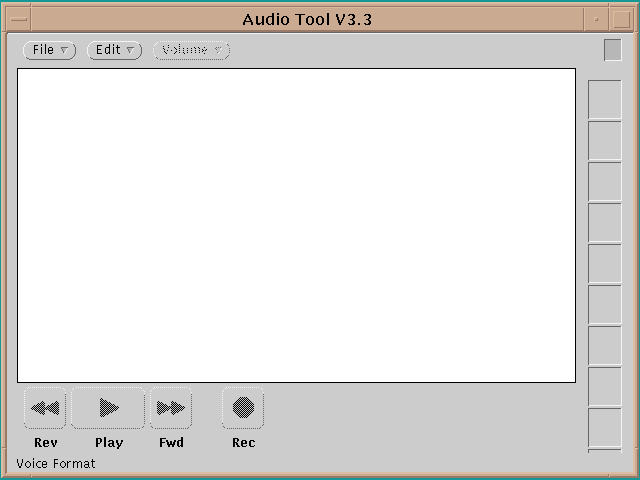
Task: Click the Edit menu's dropdown arrow
Action: (x=130, y=50)
